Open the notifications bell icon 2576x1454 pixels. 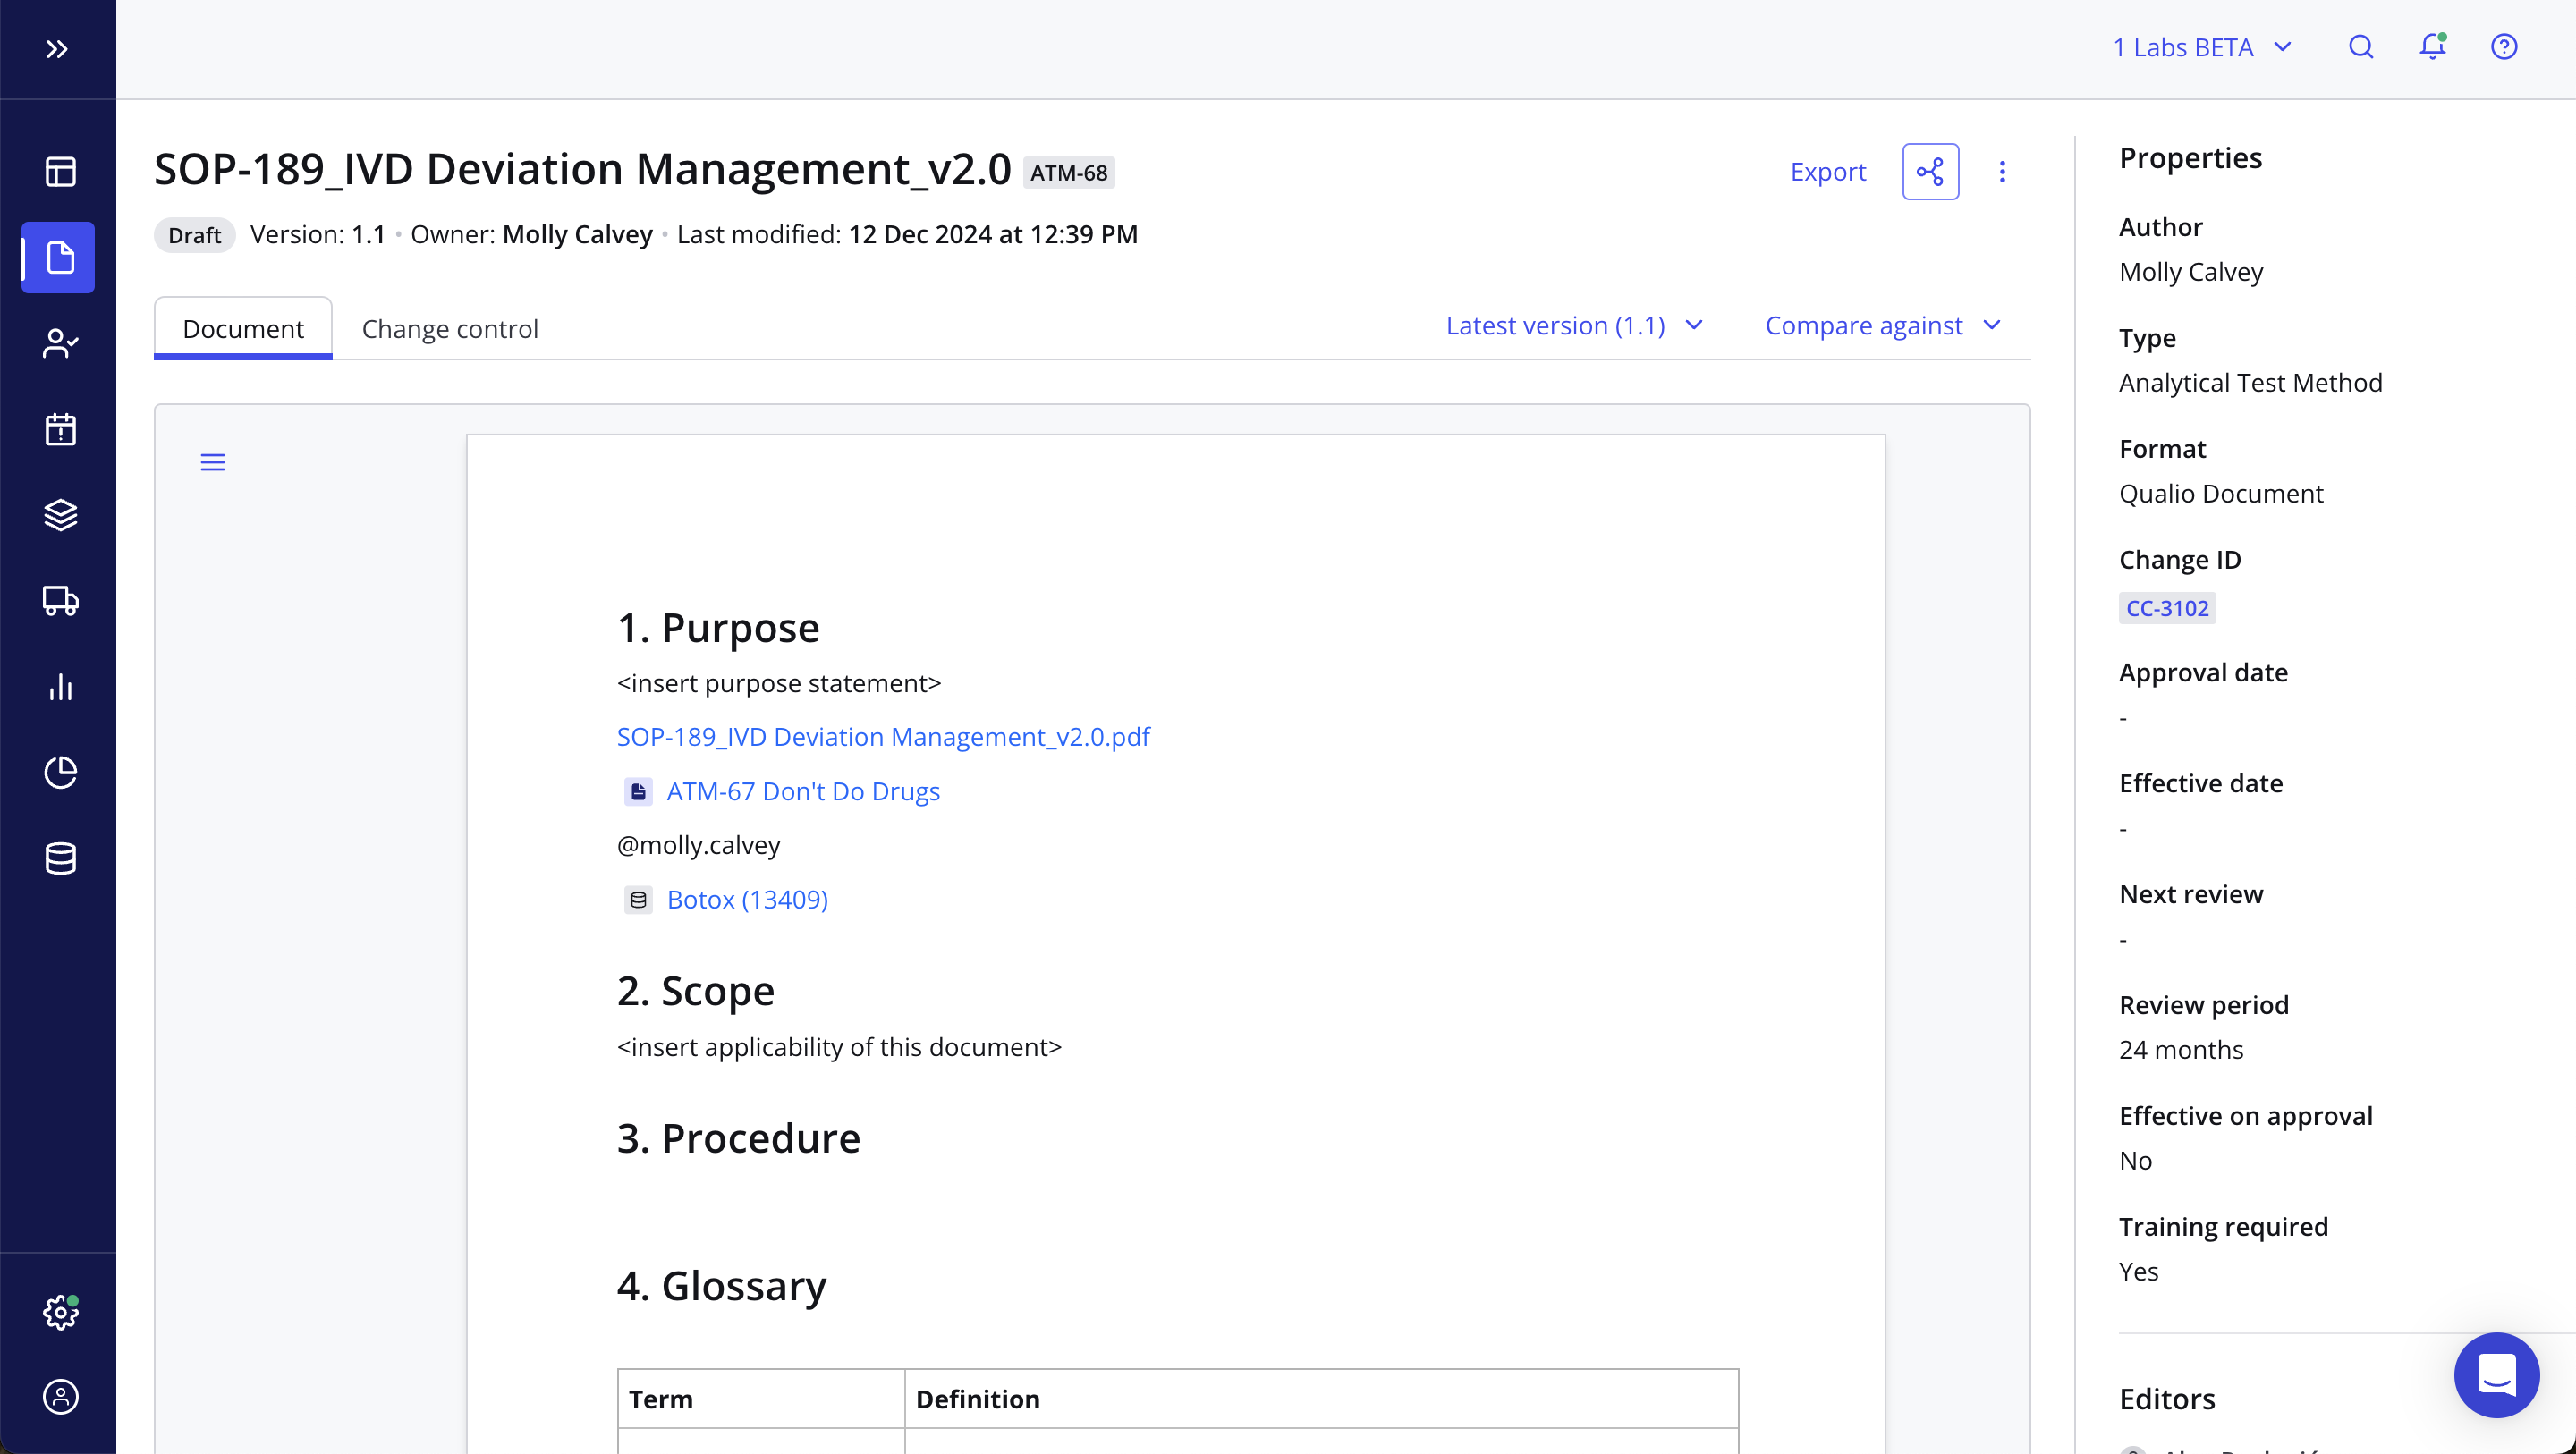pos(2431,46)
